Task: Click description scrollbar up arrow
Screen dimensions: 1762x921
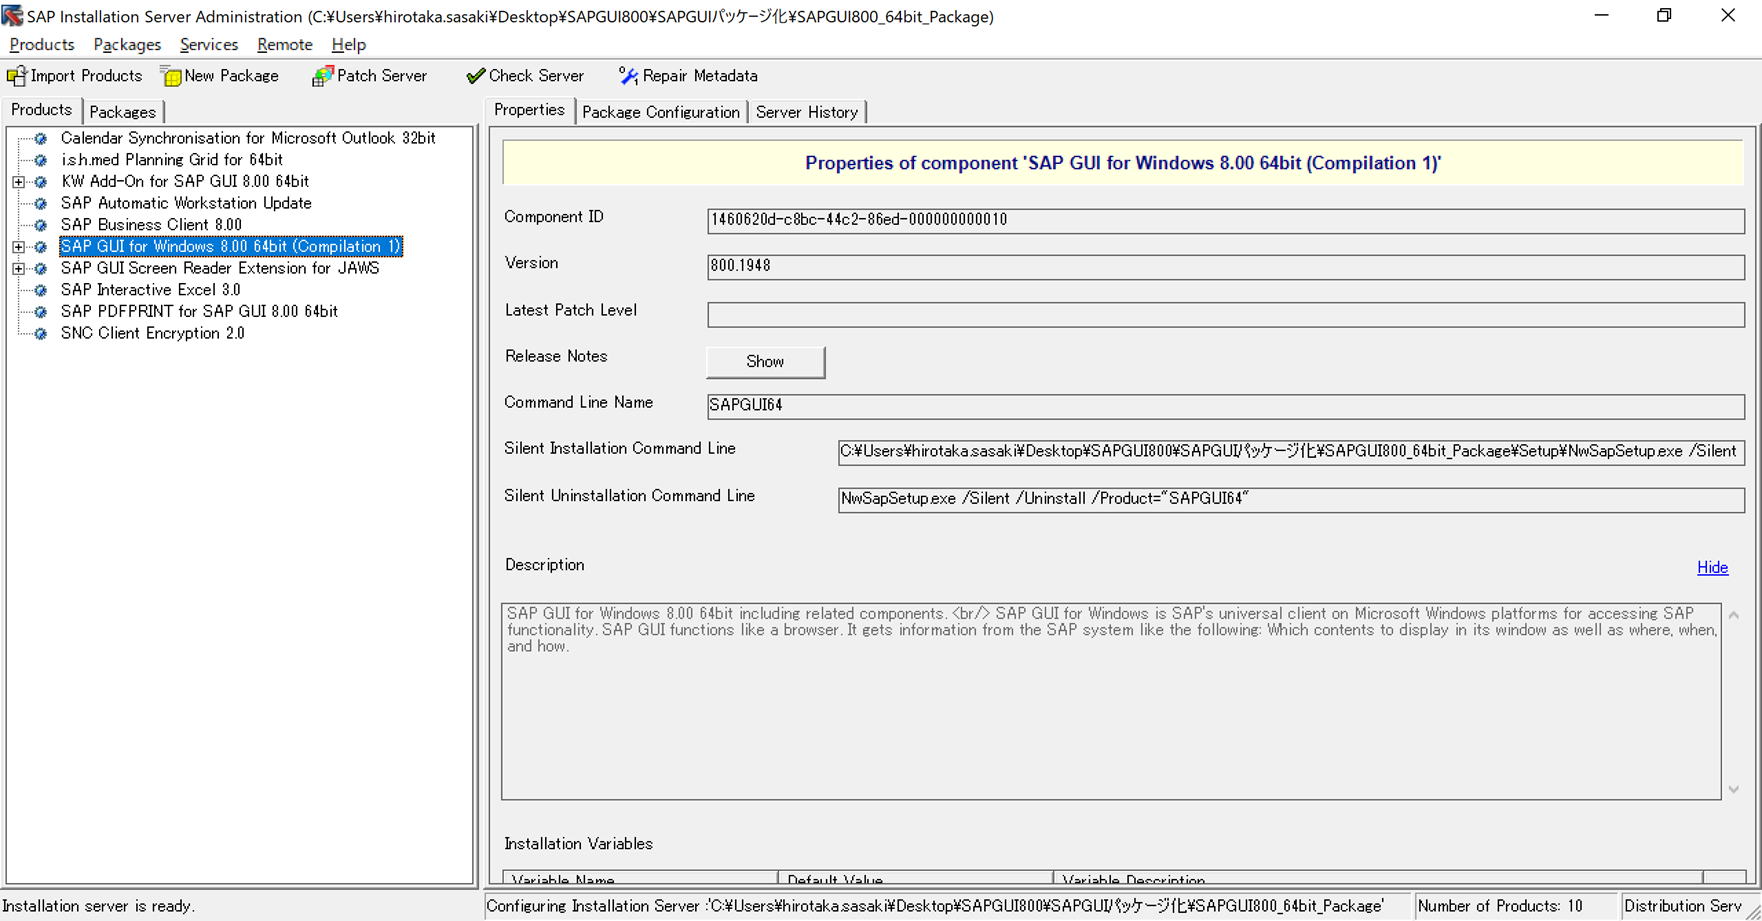Action: click(1734, 615)
